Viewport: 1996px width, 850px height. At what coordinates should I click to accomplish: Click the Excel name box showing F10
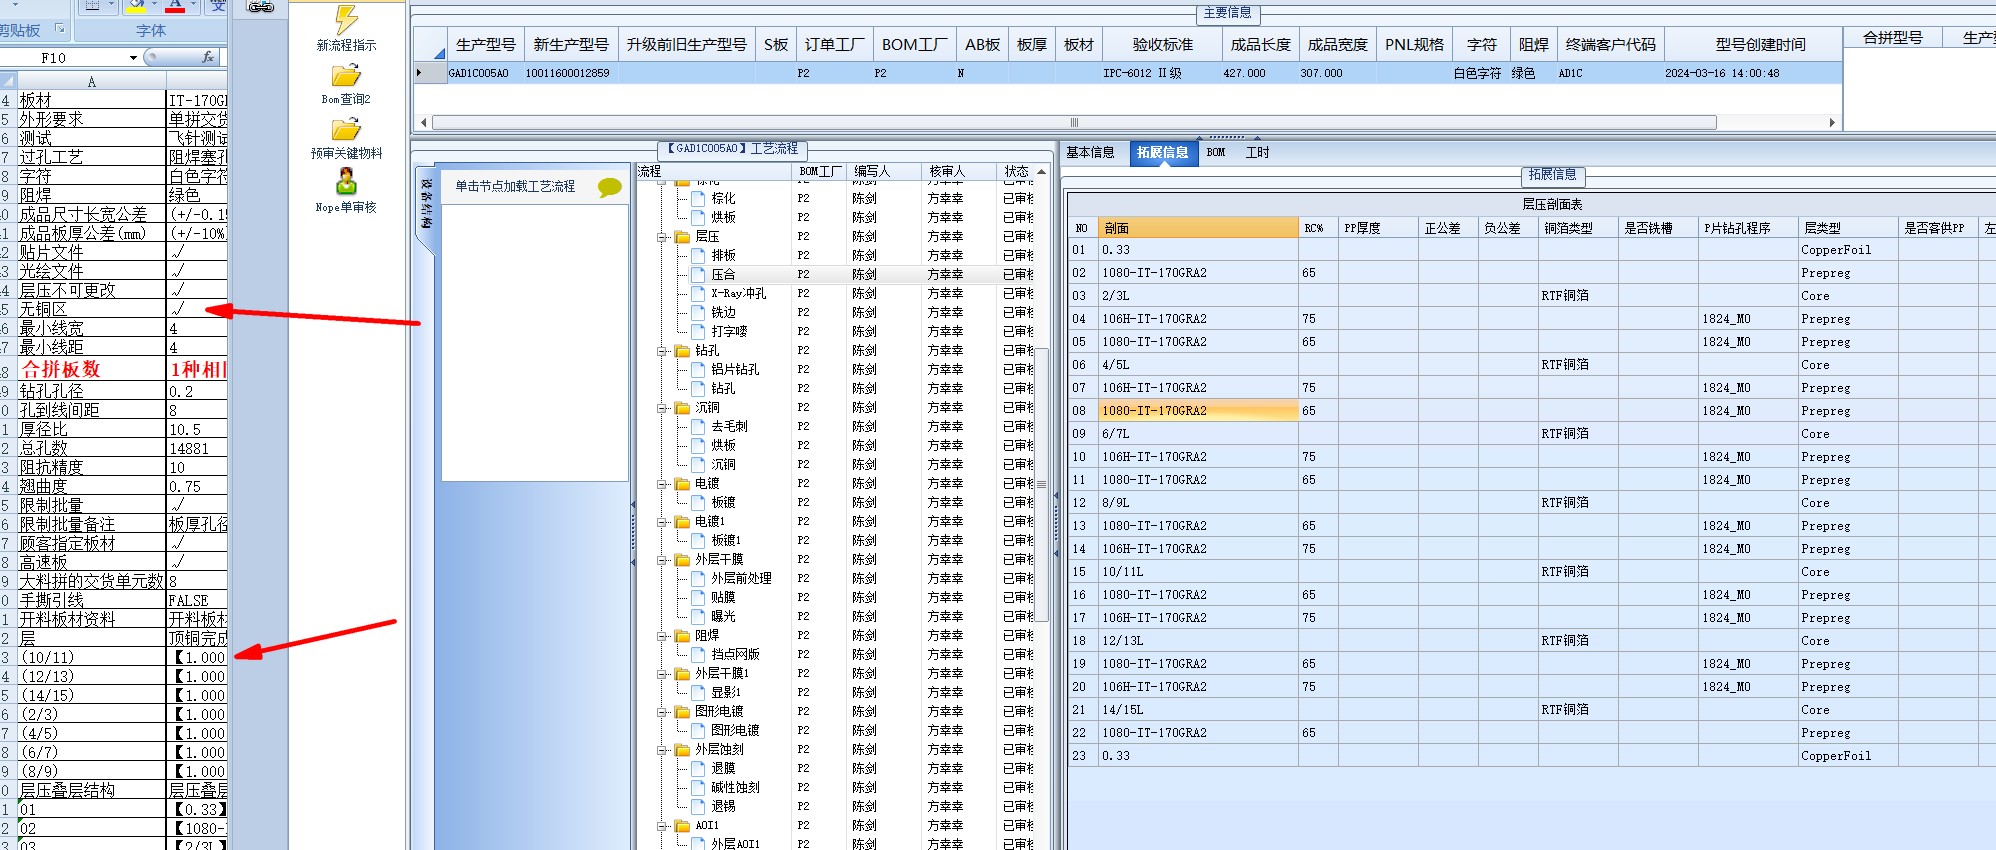point(64,58)
